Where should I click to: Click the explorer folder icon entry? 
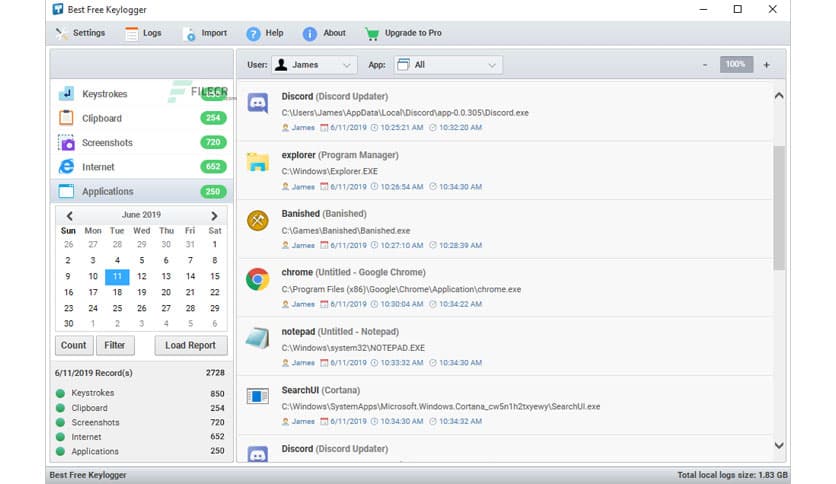258,162
